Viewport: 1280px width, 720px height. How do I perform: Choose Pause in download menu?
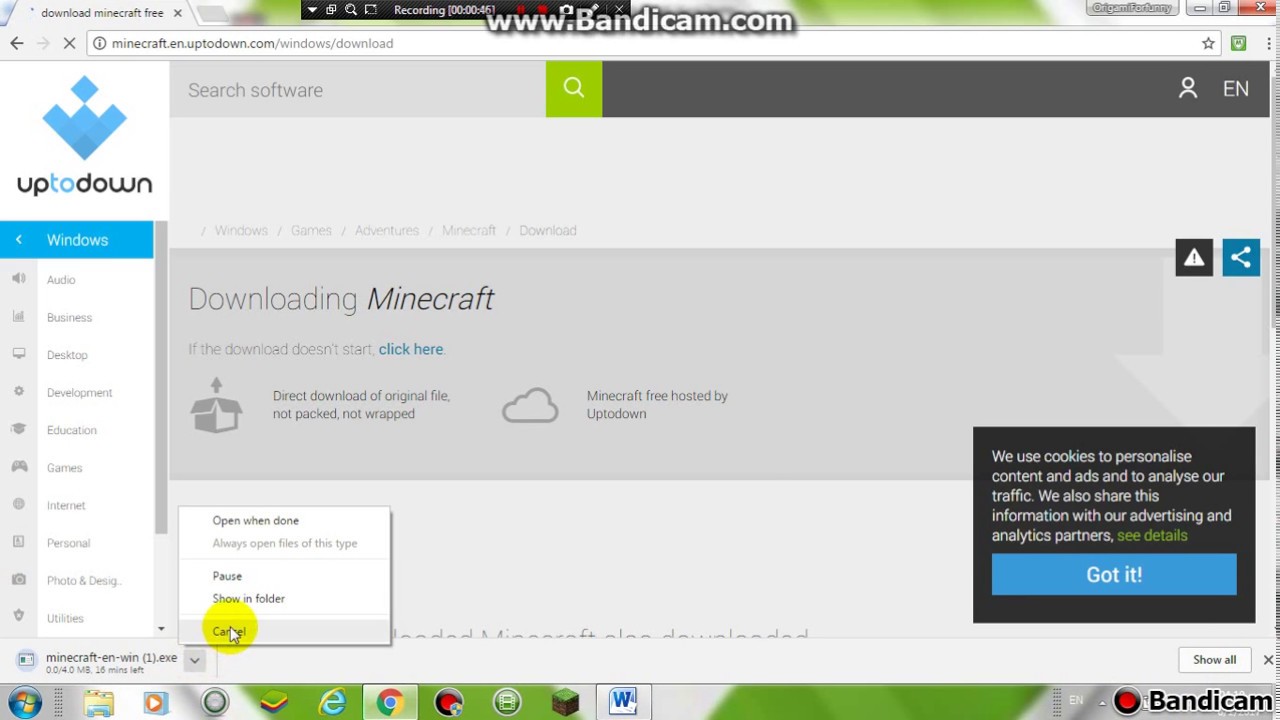tap(227, 576)
